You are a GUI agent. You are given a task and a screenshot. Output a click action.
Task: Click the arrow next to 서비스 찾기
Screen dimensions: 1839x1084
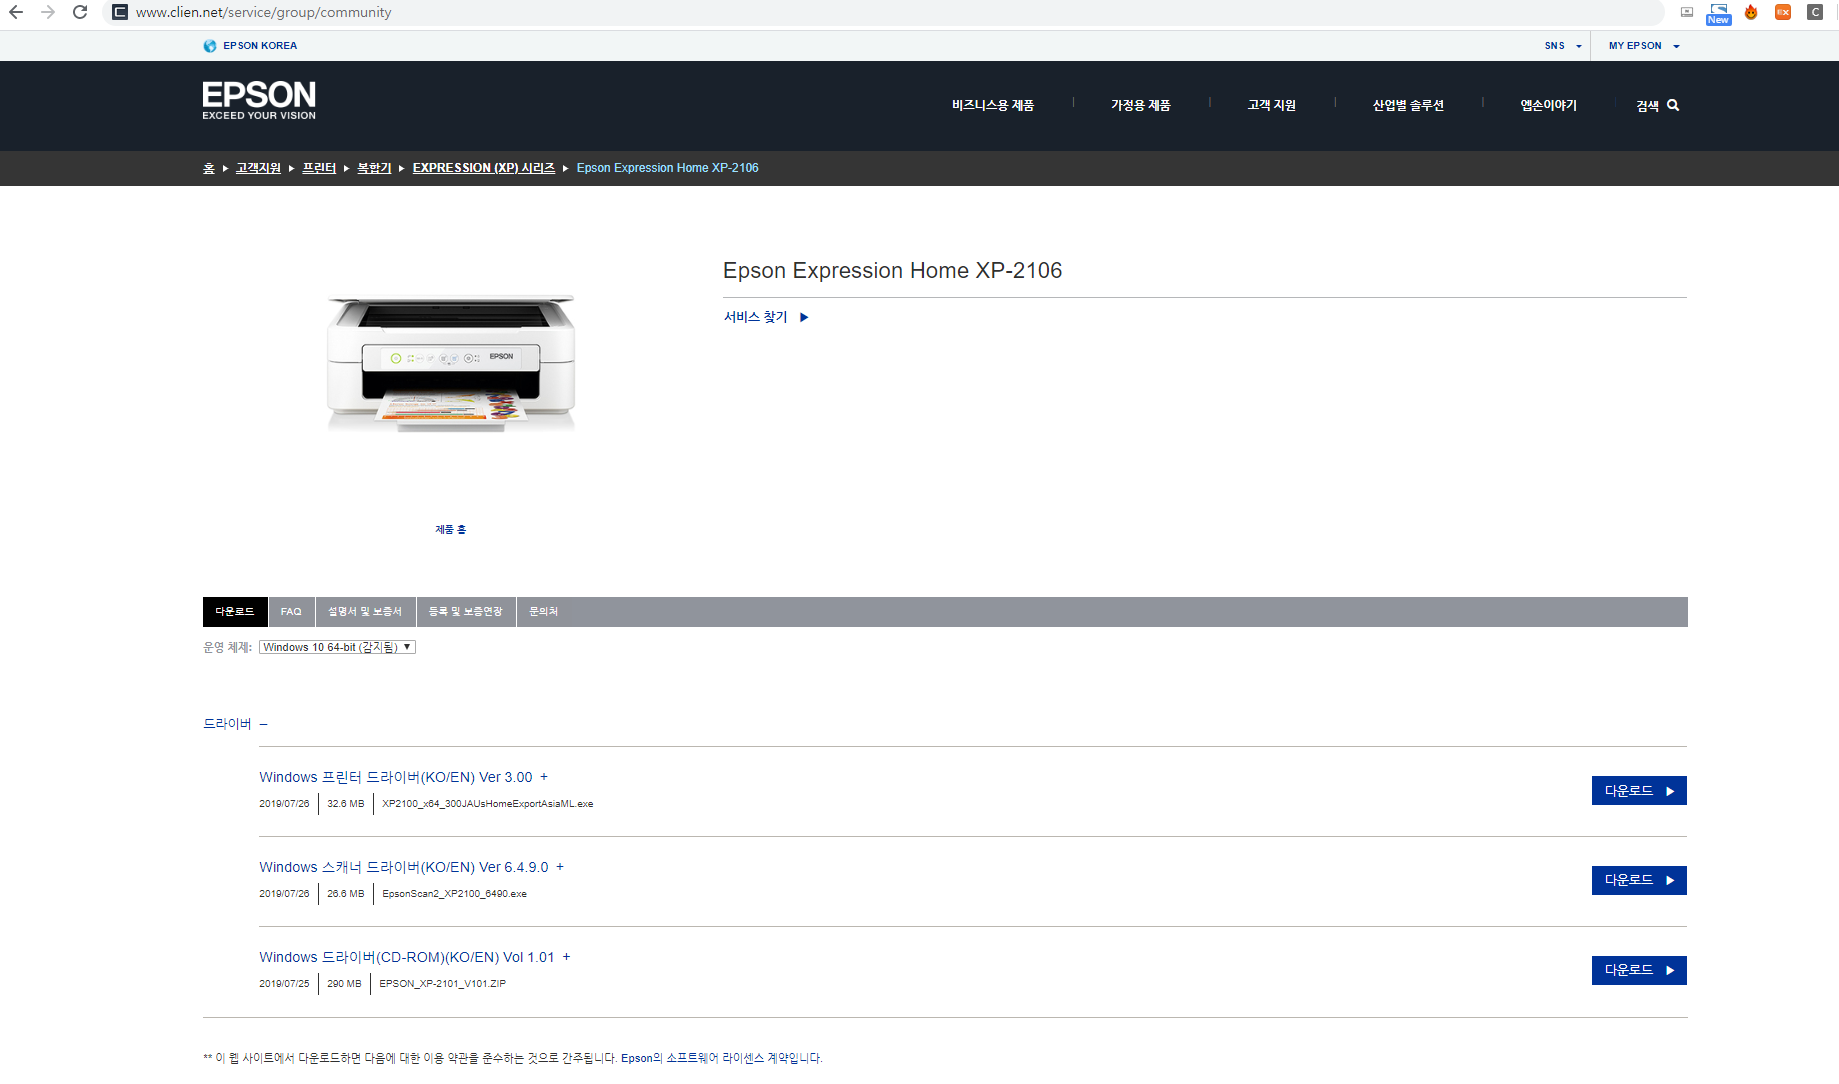(804, 317)
